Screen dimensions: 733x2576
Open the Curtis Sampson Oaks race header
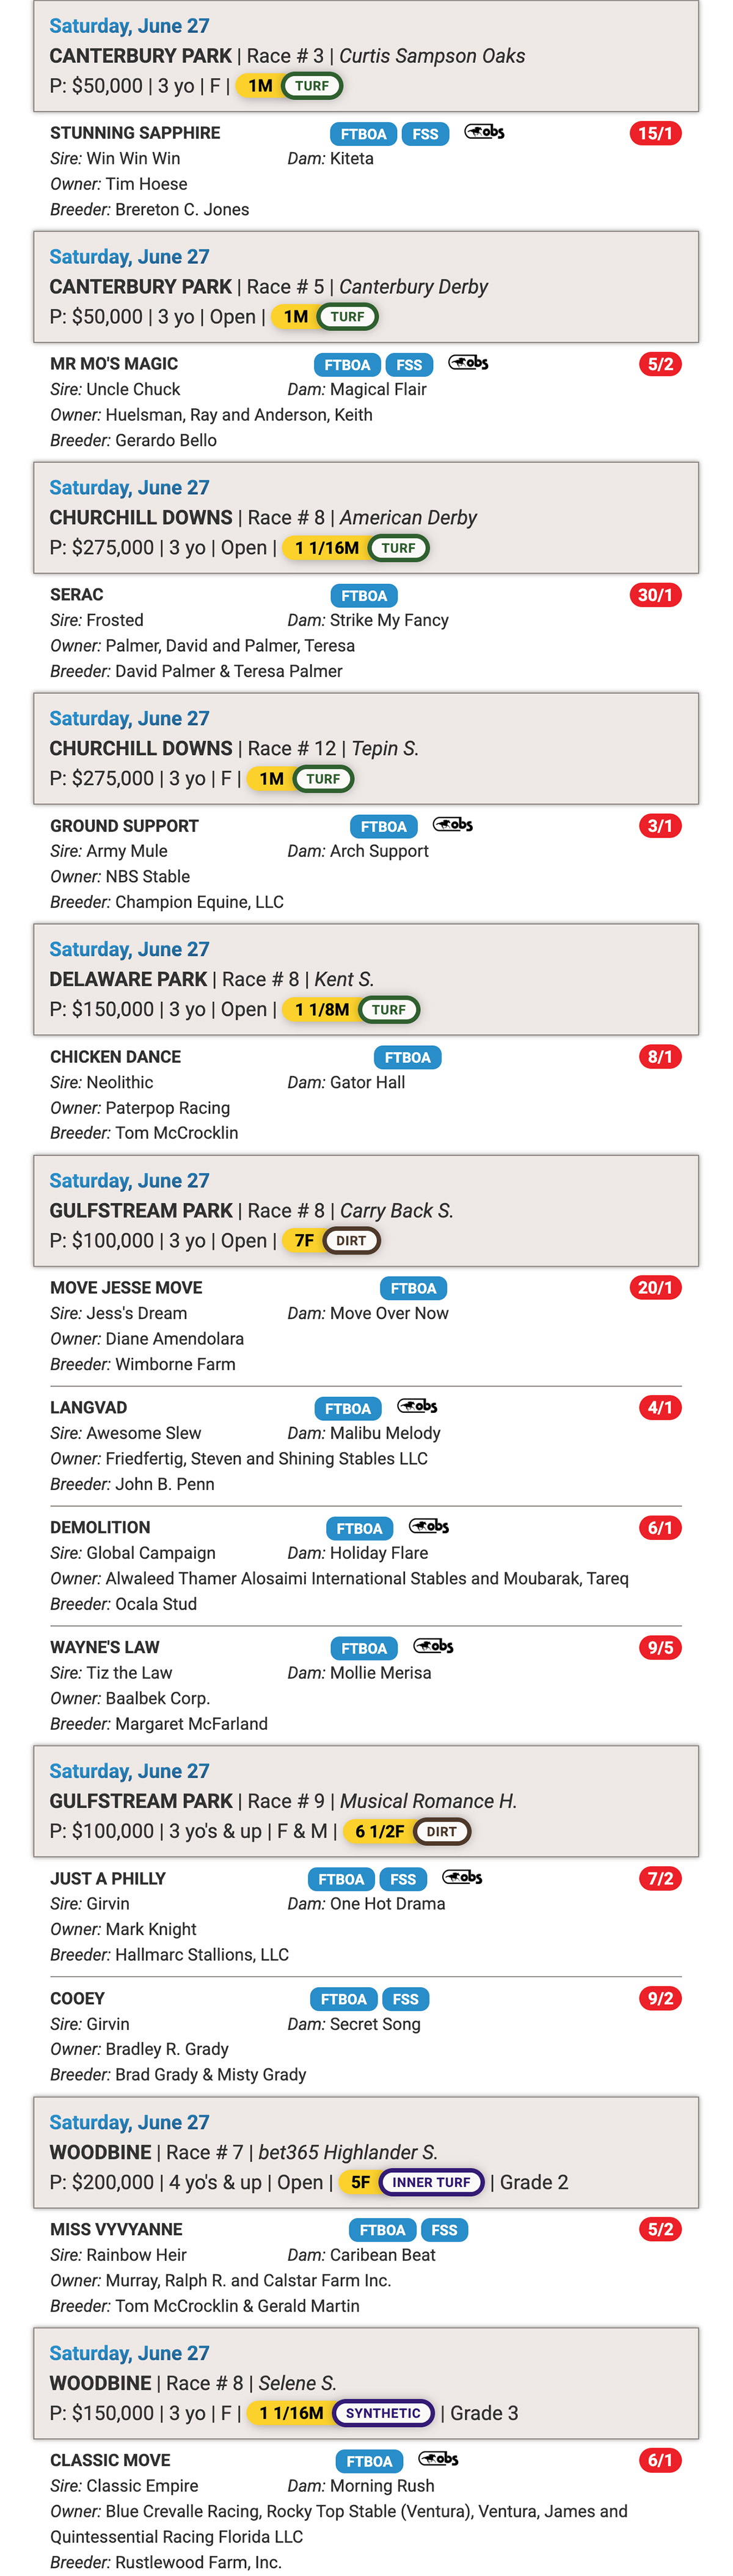tap(366, 56)
